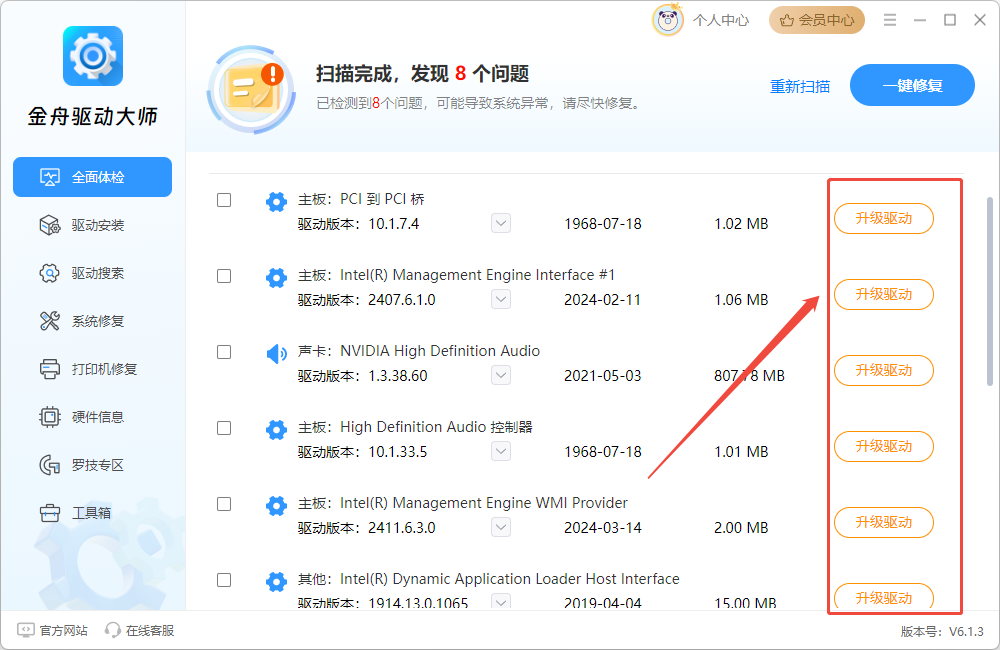Click 升级驱动 for PCI 到 PCI 桥

(x=884, y=218)
